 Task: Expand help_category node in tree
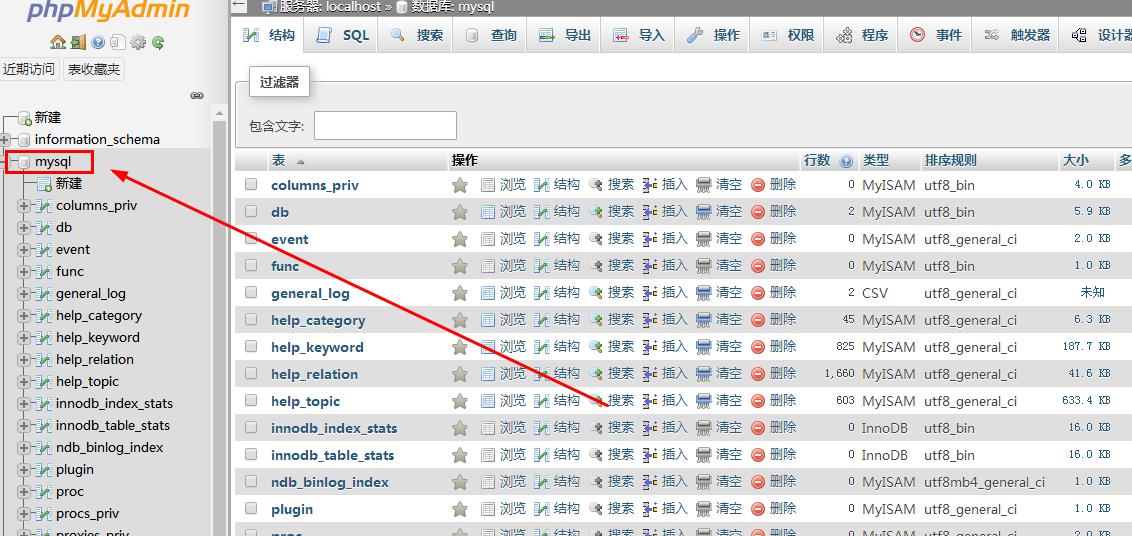click(x=24, y=316)
